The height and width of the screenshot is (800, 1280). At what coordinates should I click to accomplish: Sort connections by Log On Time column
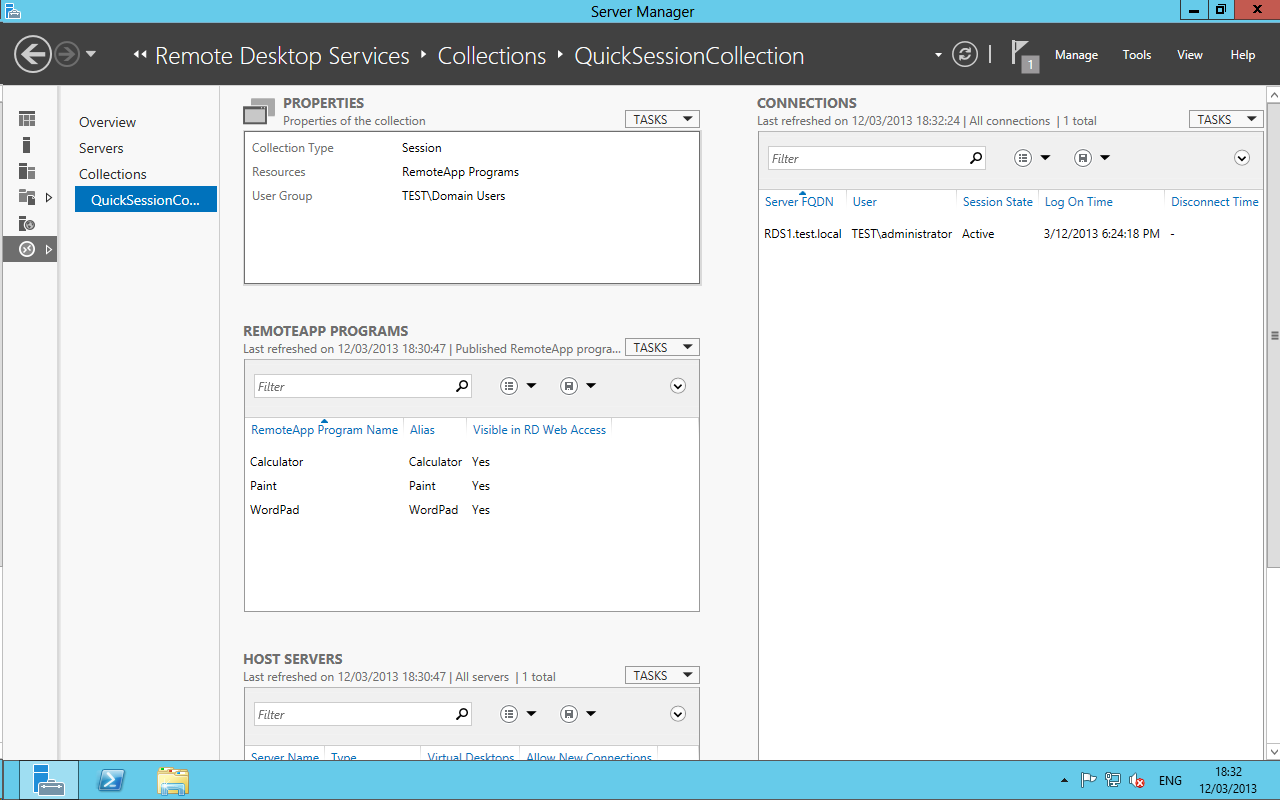click(1078, 201)
